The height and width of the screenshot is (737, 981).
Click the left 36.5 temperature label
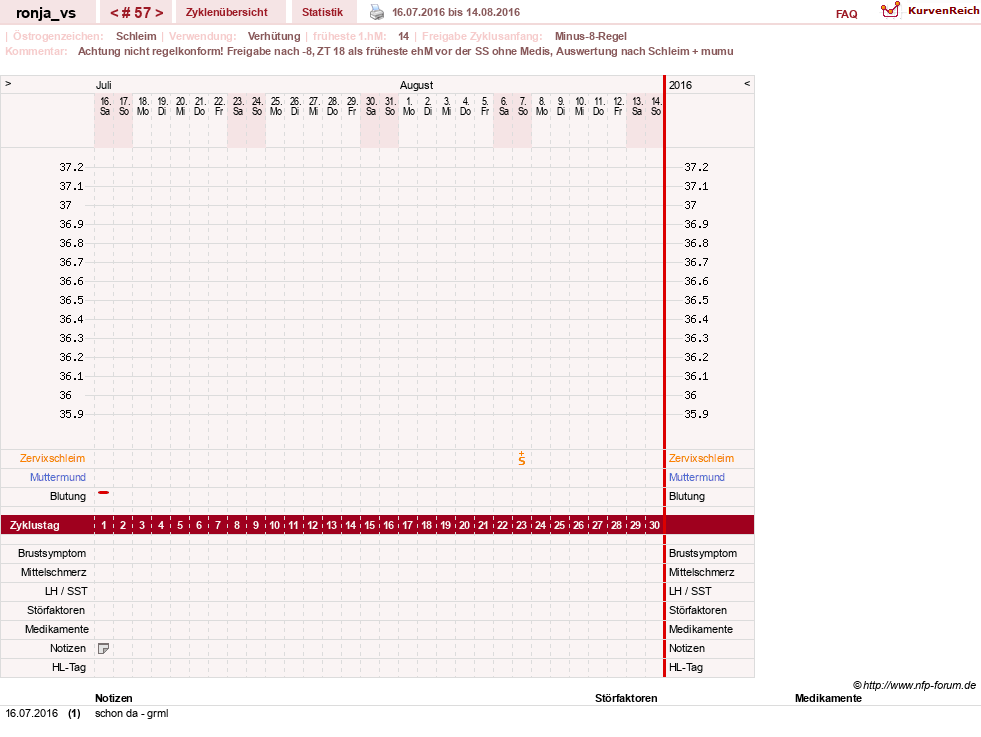pyautogui.click(x=71, y=300)
